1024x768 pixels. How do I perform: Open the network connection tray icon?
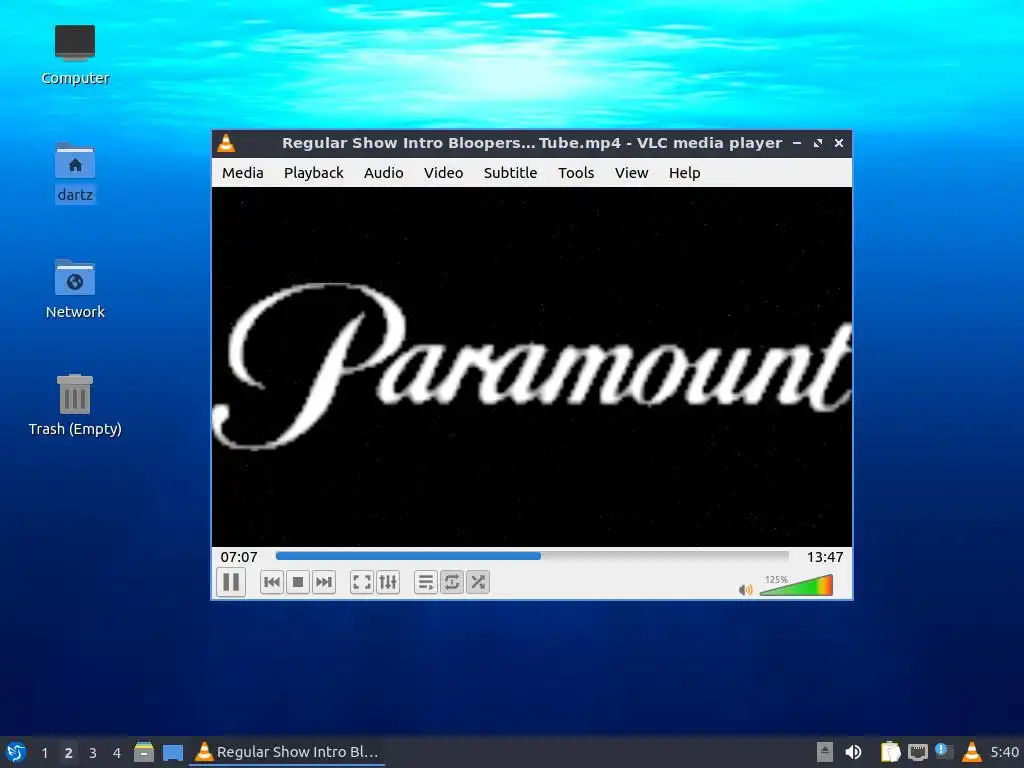(x=918, y=752)
